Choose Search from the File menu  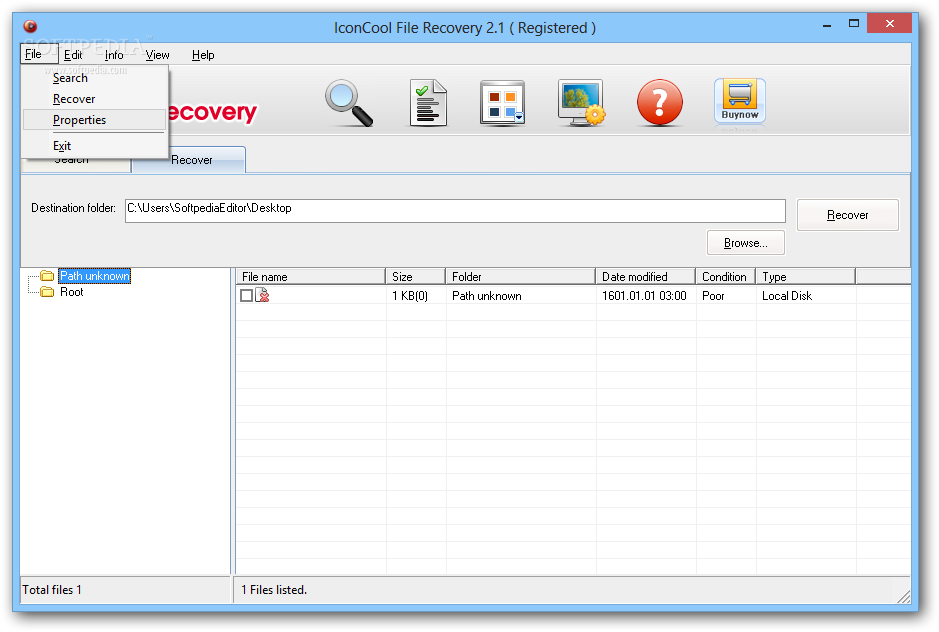coord(94,78)
